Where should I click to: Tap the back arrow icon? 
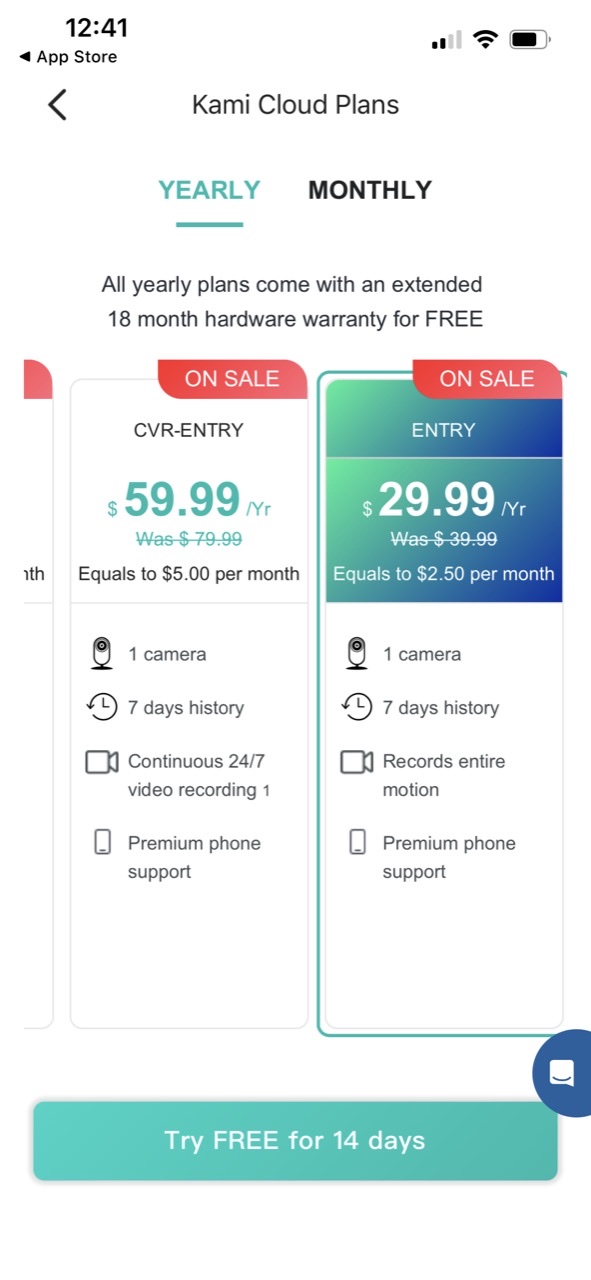pos(57,104)
